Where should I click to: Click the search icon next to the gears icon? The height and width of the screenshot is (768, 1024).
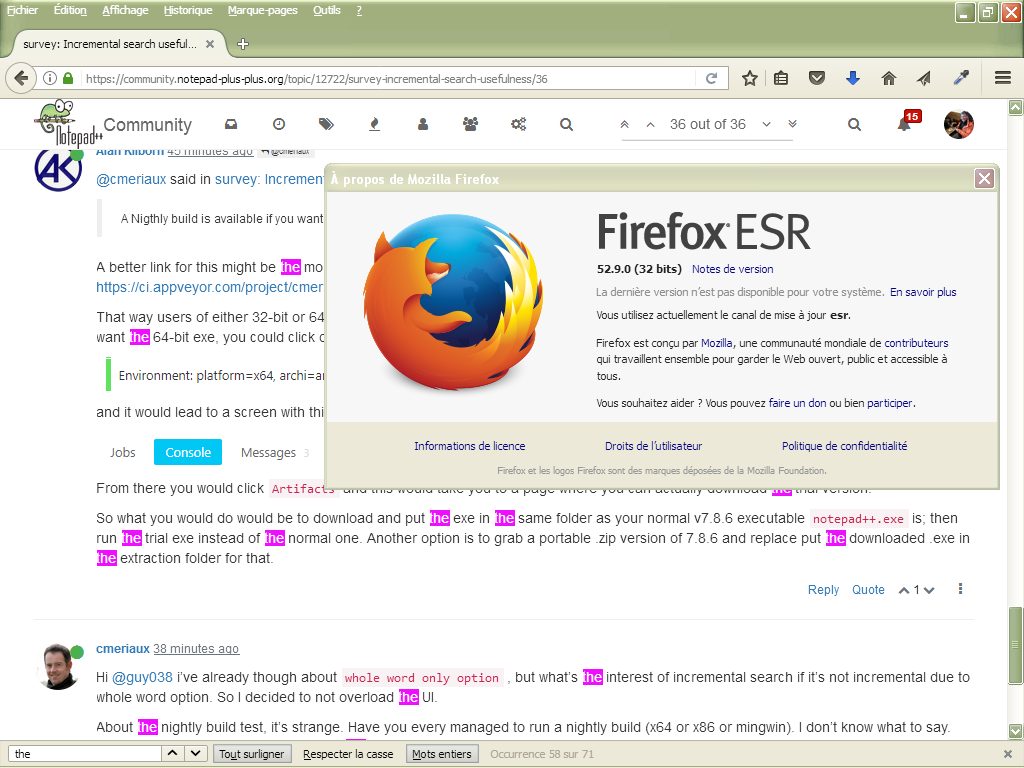click(566, 124)
